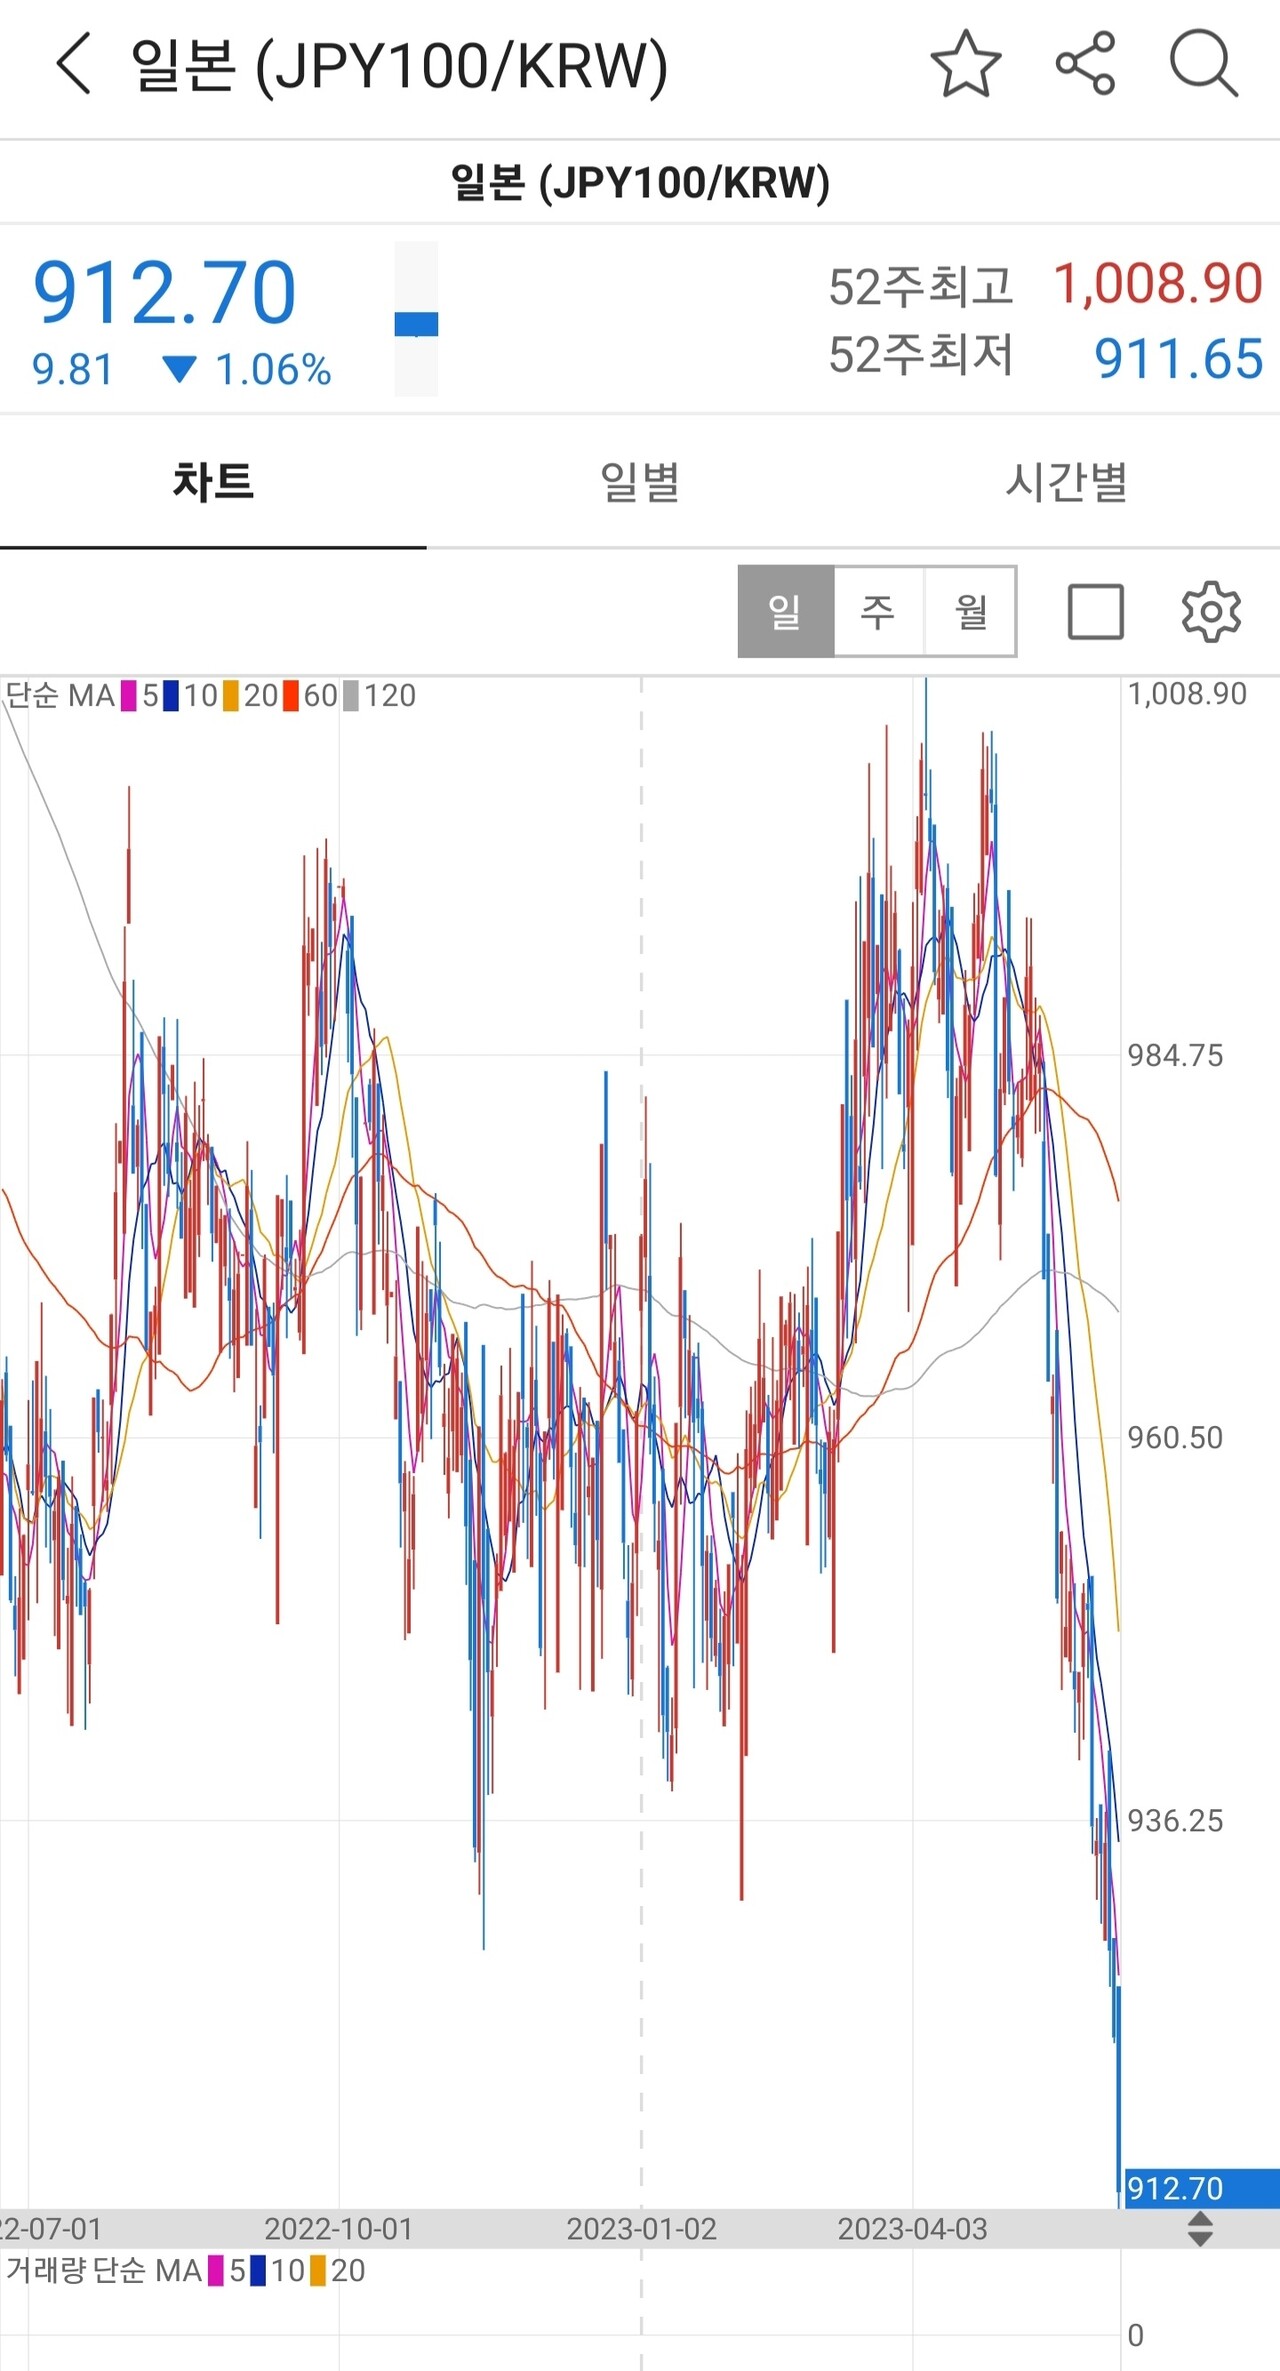Open chart settings gear icon
1280x2371 pixels.
tap(1211, 611)
